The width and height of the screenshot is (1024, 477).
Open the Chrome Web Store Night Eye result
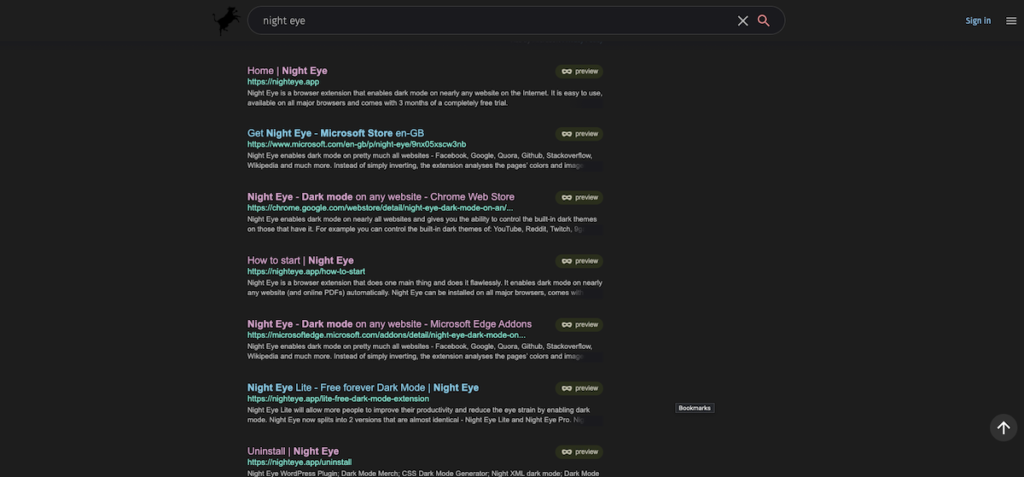pos(380,197)
